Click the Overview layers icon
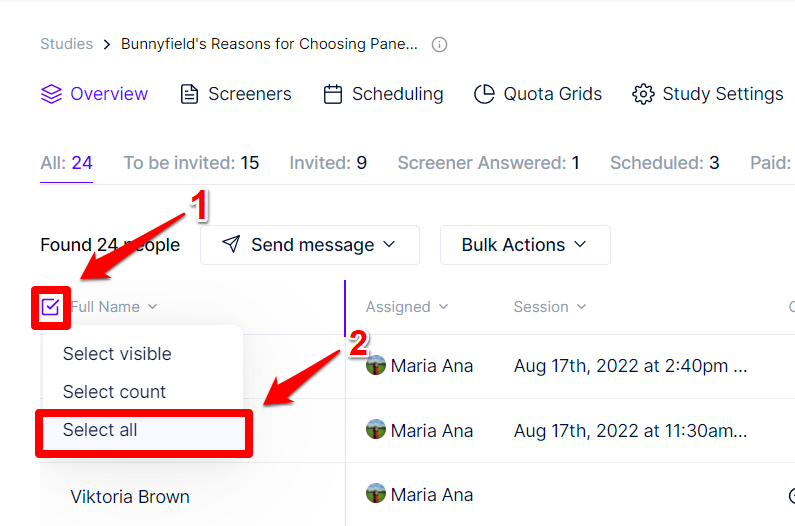This screenshot has height=526, width=795. (51, 94)
